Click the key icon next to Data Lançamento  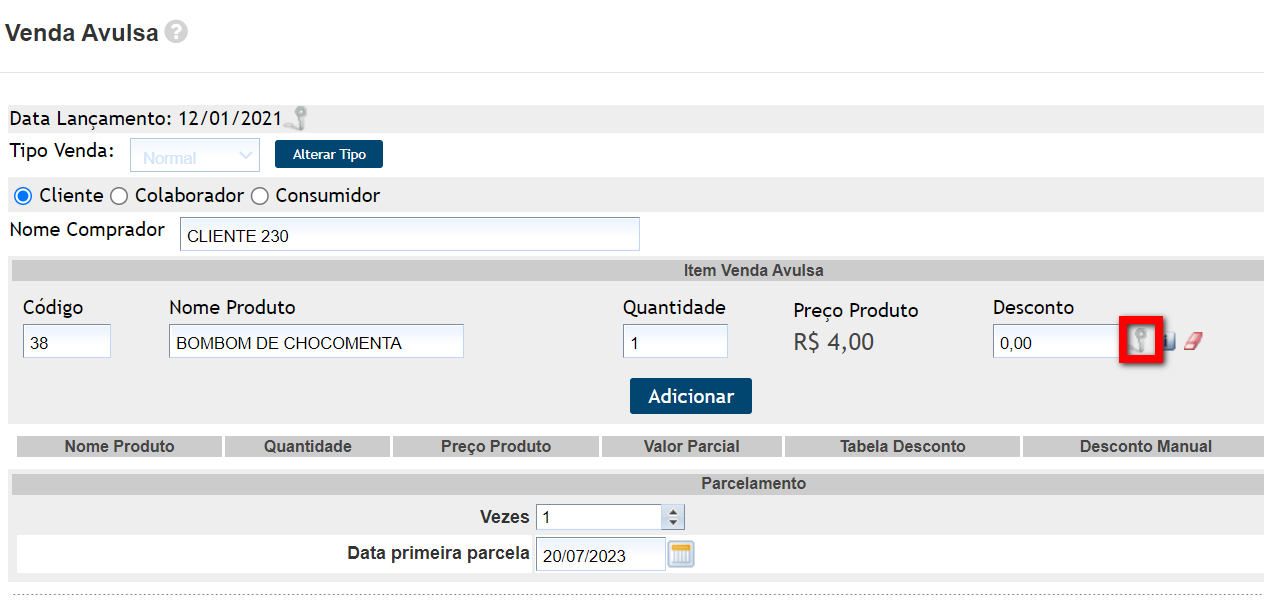click(296, 119)
